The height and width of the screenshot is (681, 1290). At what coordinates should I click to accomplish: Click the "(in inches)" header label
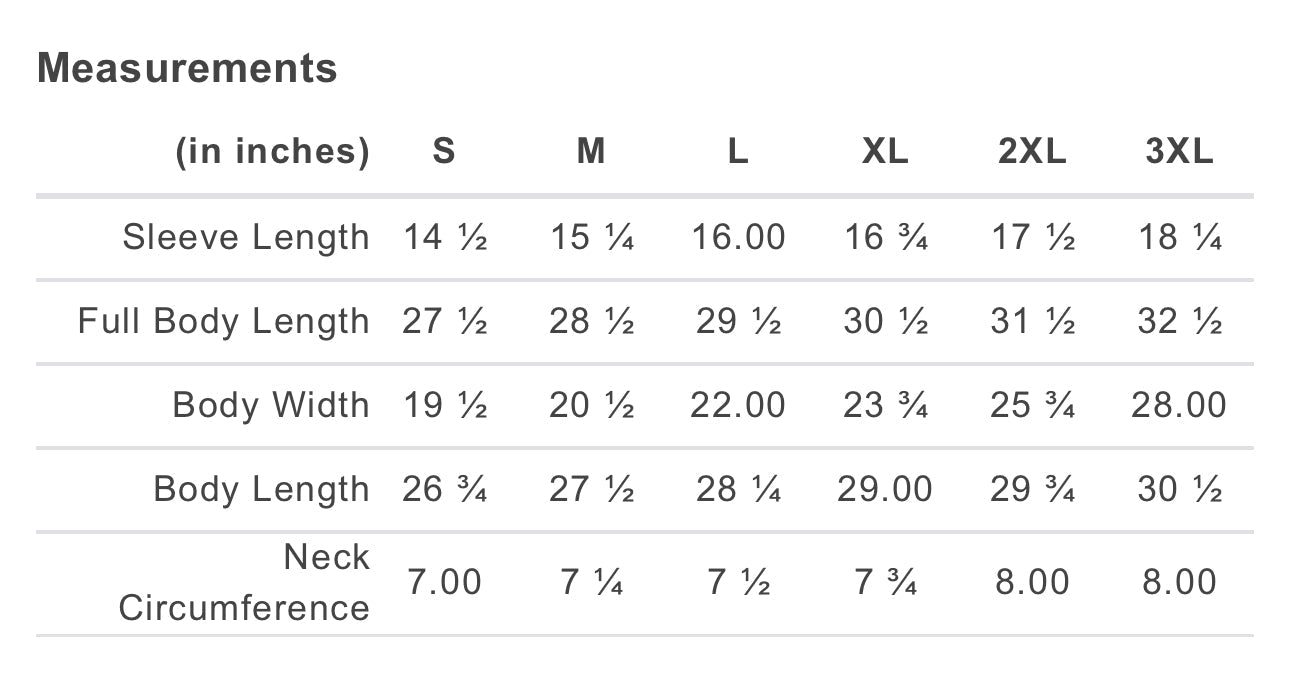272,151
